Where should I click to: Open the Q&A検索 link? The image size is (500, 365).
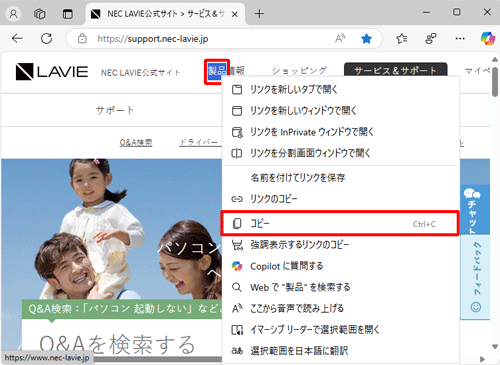click(136, 143)
